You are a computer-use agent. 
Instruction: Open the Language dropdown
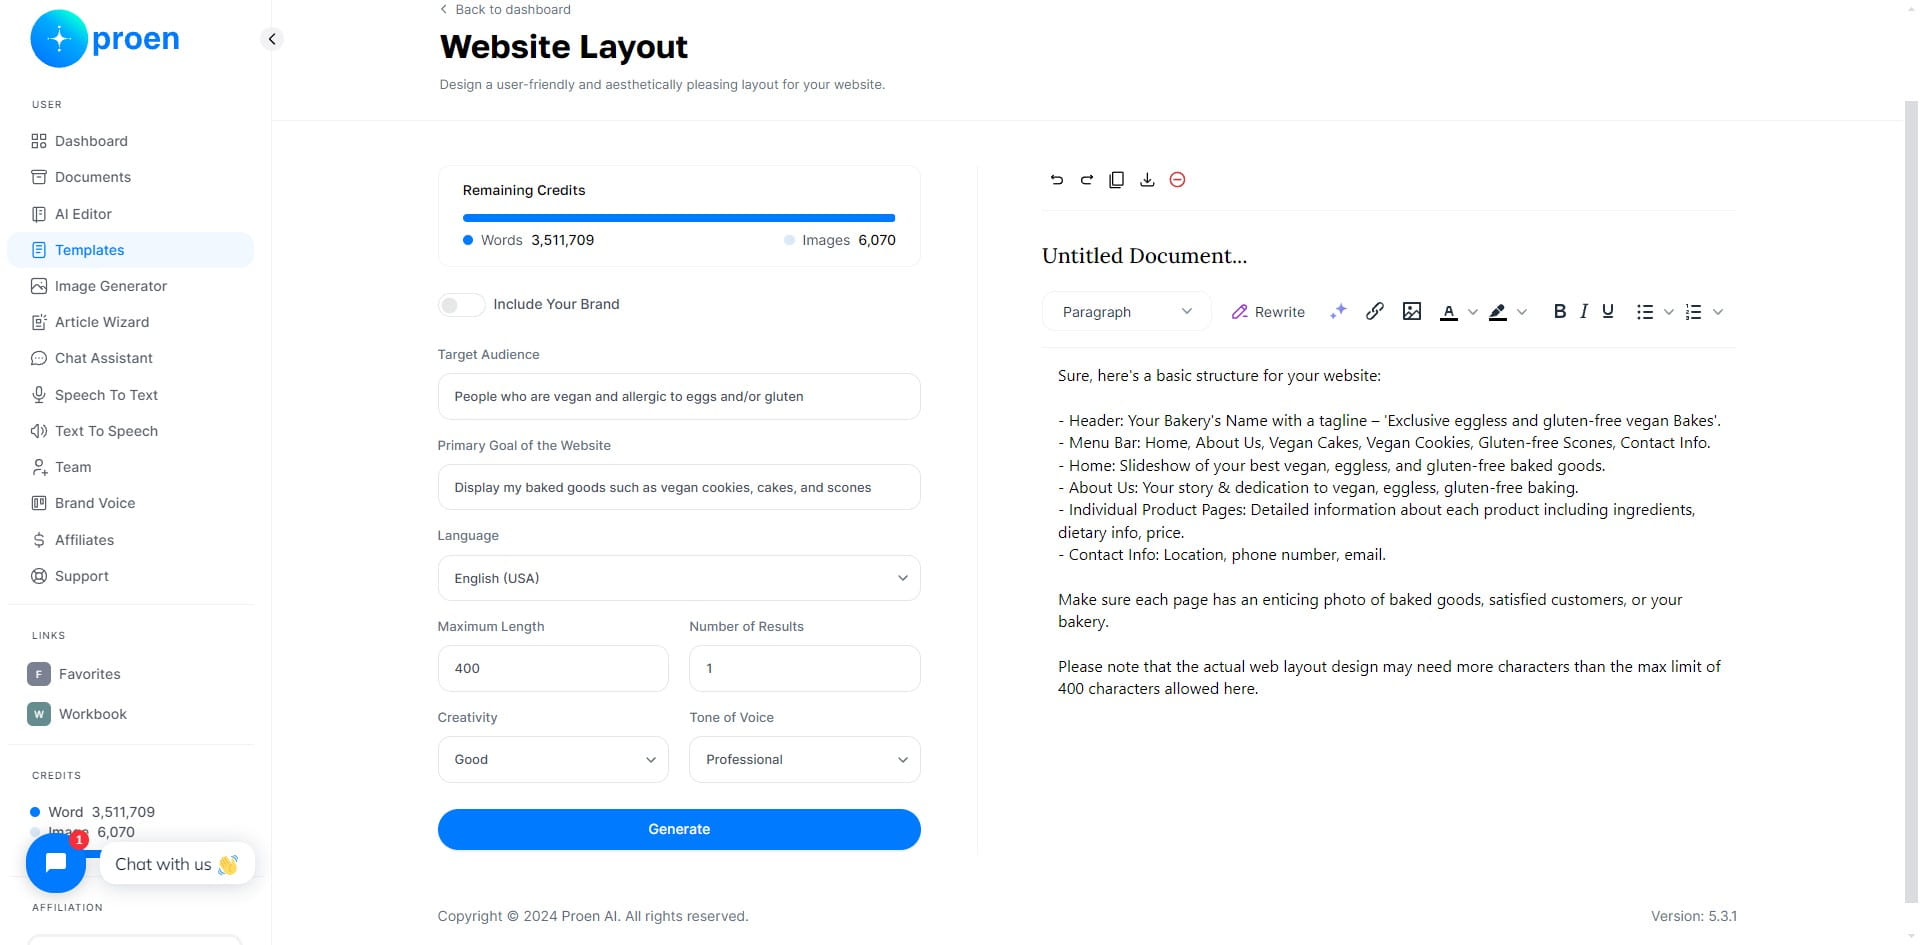679,578
